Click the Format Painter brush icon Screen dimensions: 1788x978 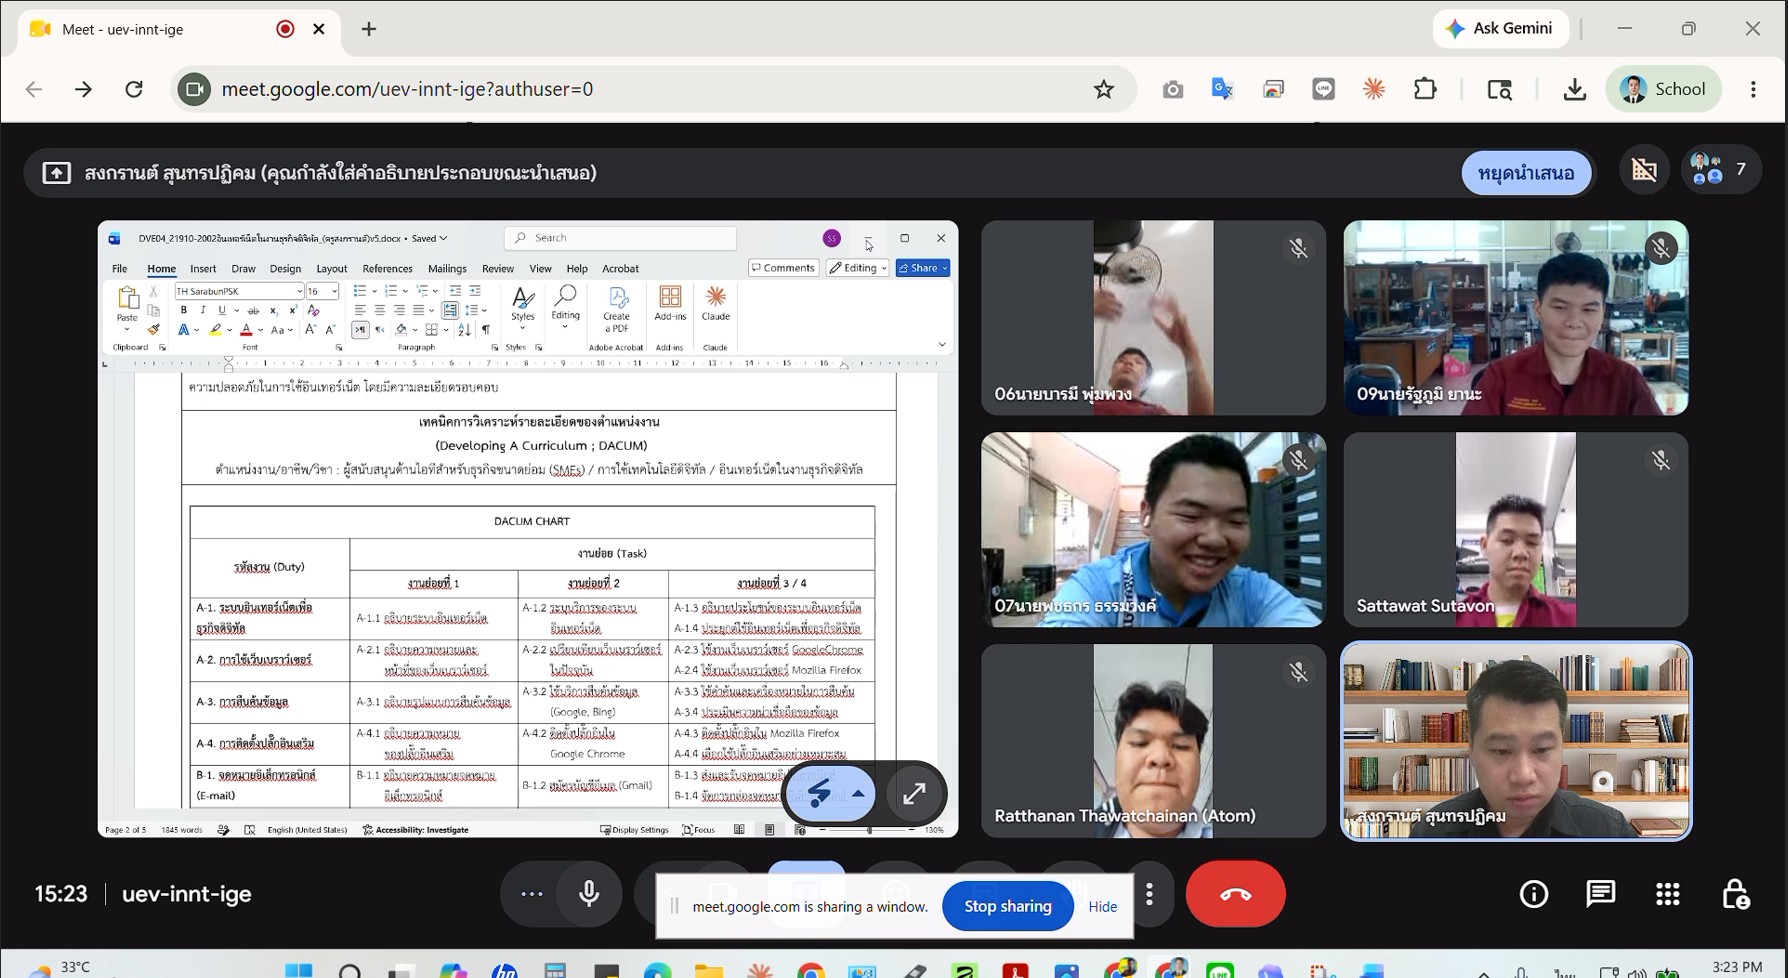pyautogui.click(x=153, y=330)
